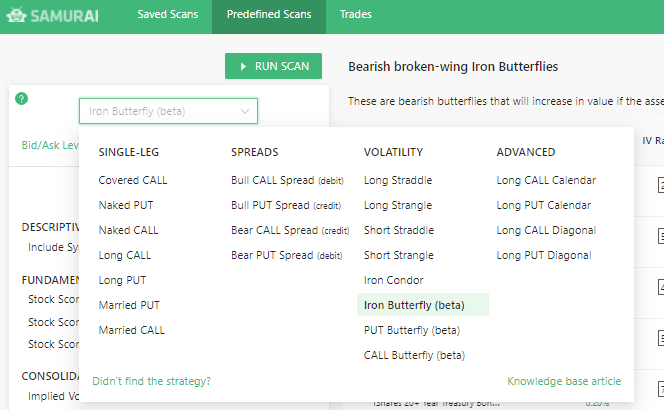Choose Long Straddle strategy

coord(398,180)
